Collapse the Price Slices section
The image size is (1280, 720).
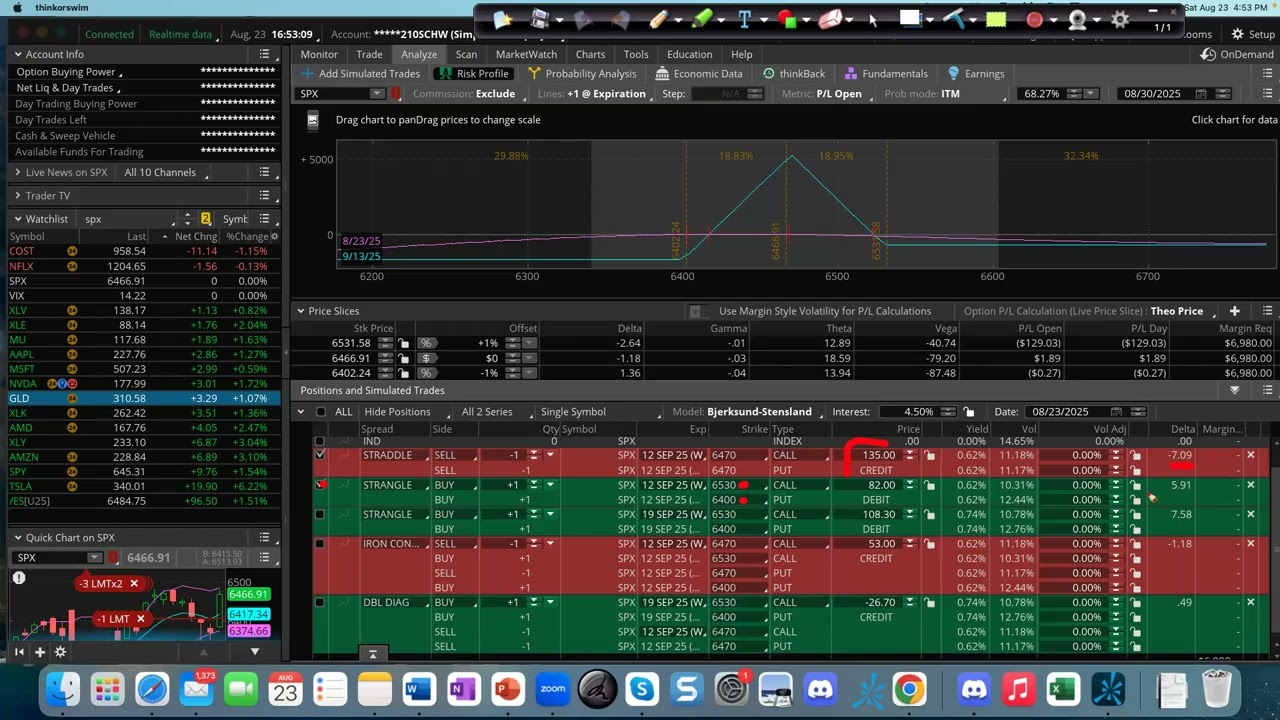[x=300, y=311]
